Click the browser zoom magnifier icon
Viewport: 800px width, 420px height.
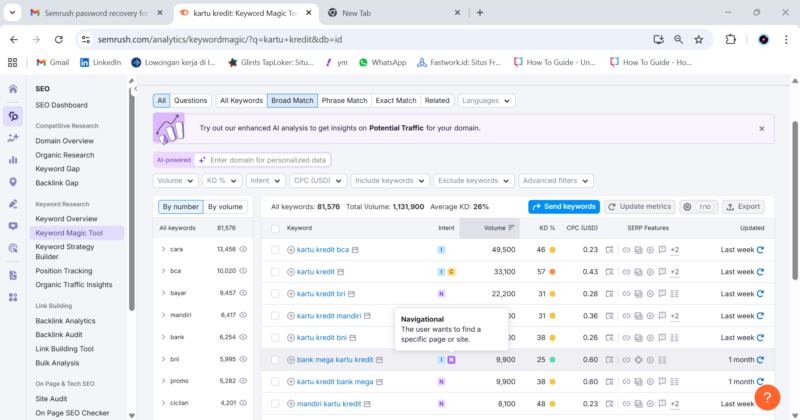coord(678,39)
